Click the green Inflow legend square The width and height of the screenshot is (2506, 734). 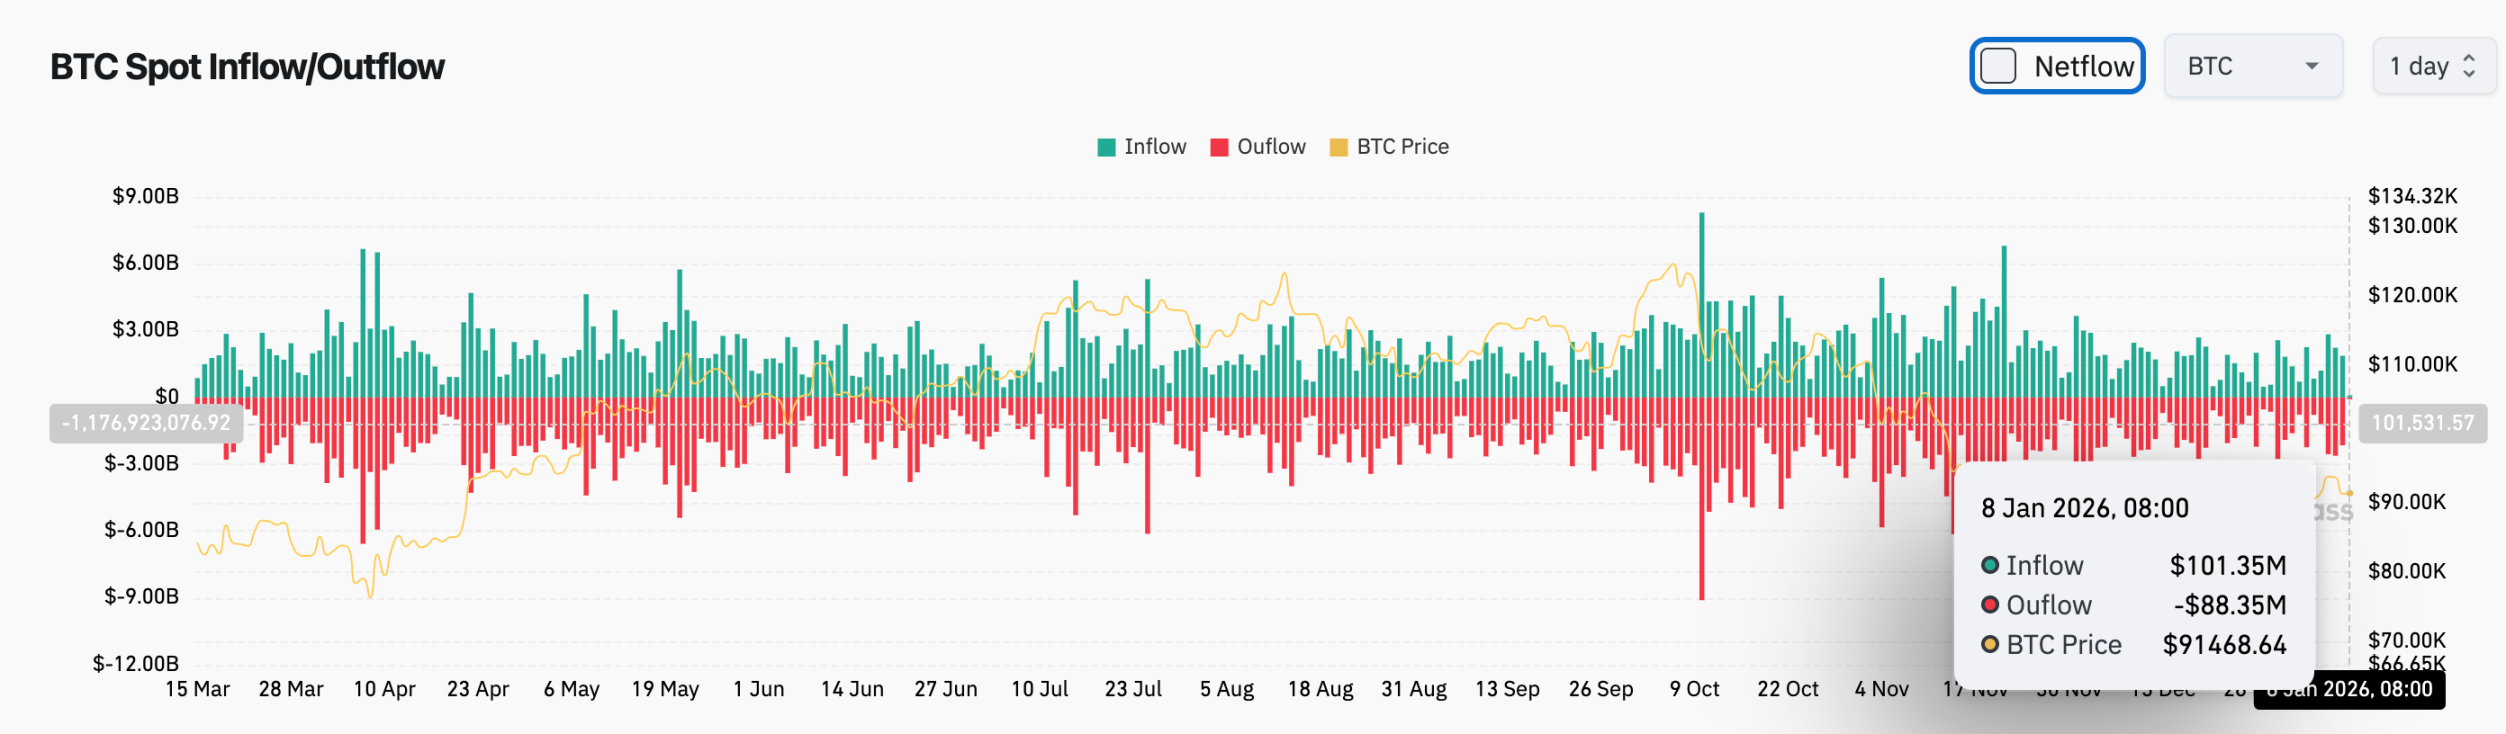click(1106, 147)
